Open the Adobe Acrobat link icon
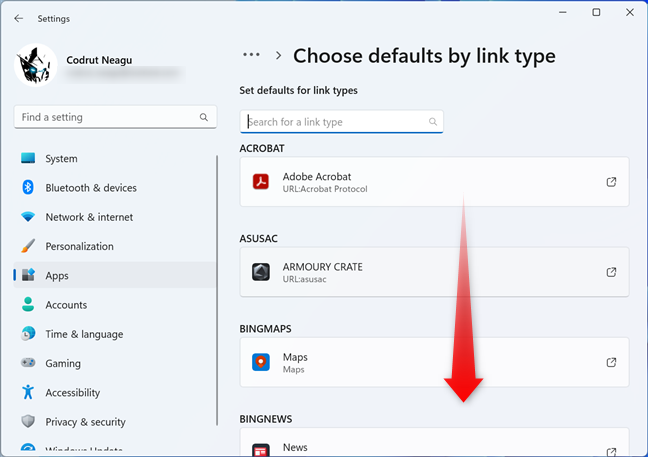This screenshot has height=457, width=648. [612, 182]
